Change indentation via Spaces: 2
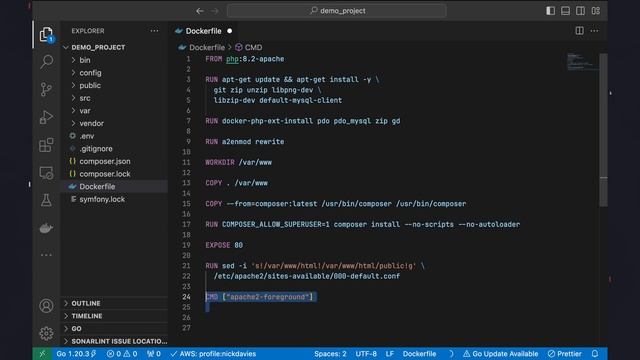Image resolution: width=640 pixels, height=360 pixels. click(x=330, y=354)
